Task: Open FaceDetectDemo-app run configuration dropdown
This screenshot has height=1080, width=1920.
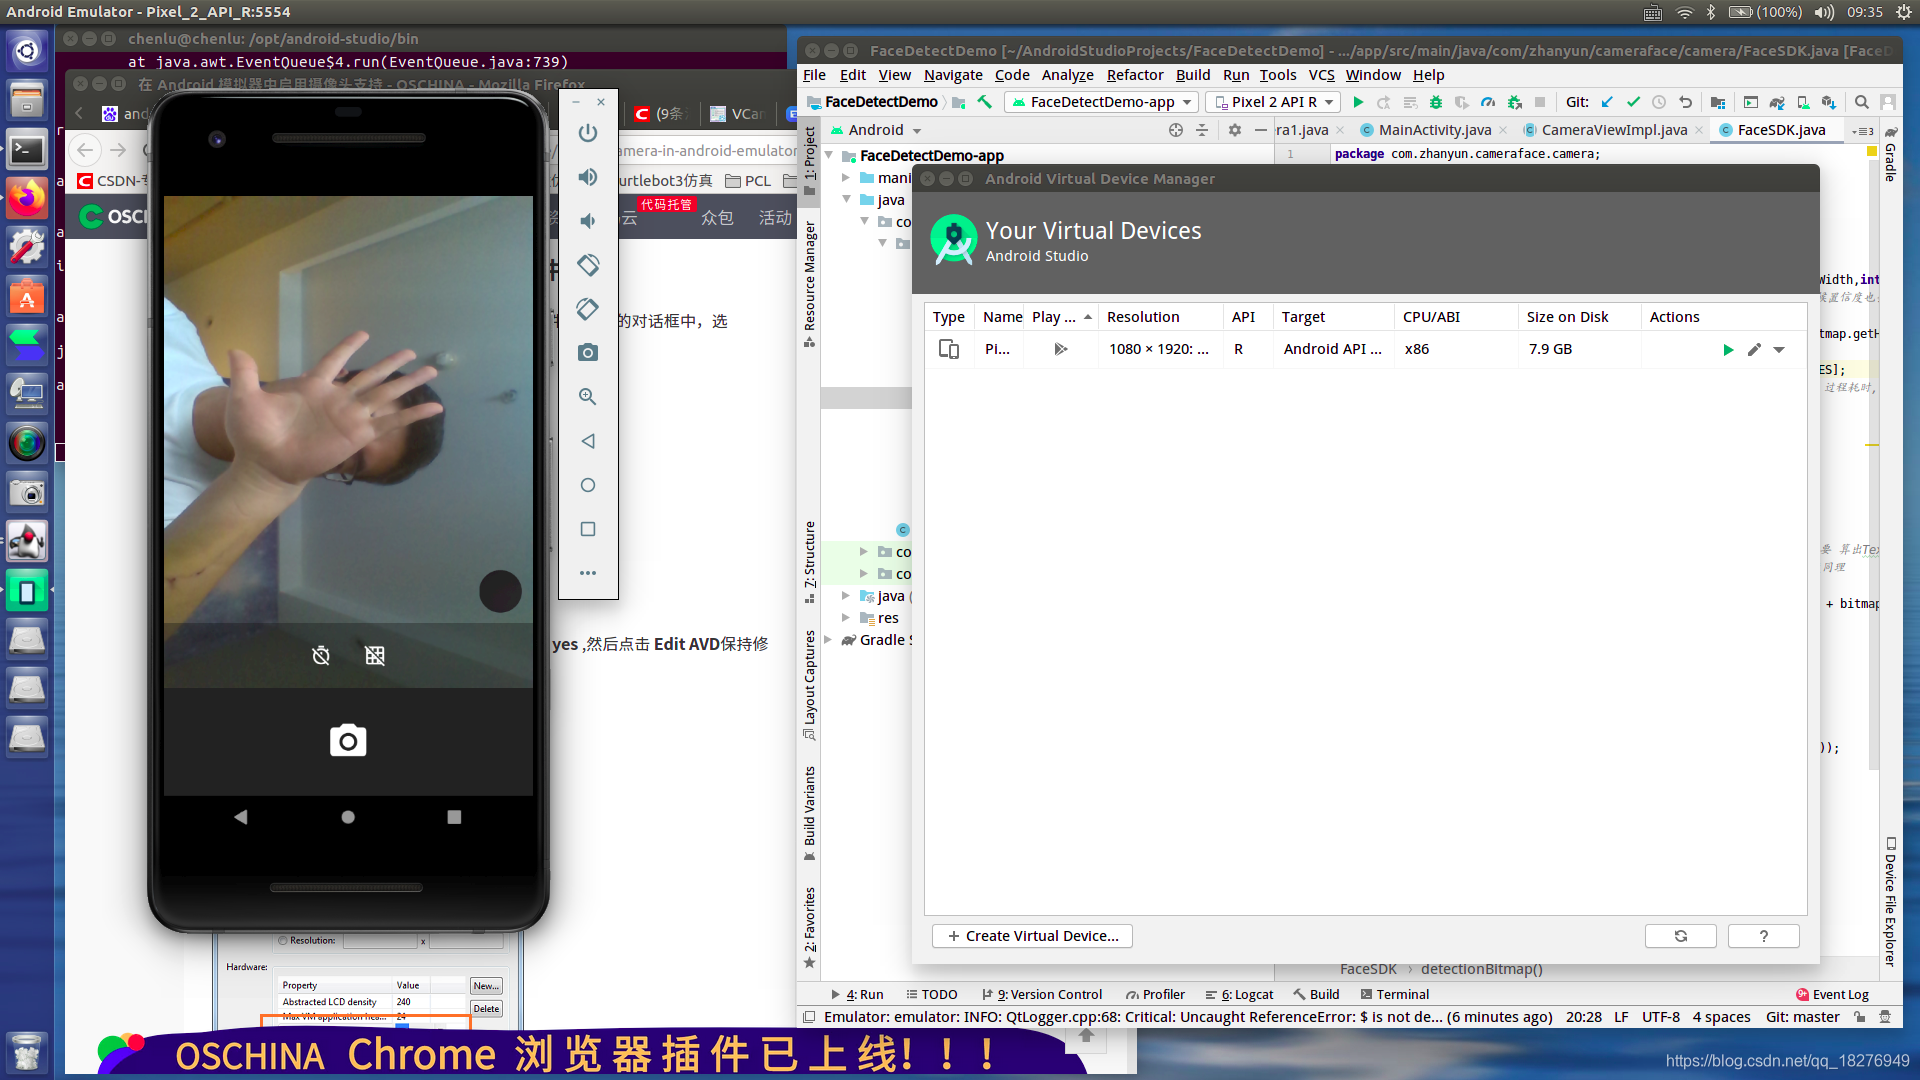Action: pyautogui.click(x=1102, y=102)
